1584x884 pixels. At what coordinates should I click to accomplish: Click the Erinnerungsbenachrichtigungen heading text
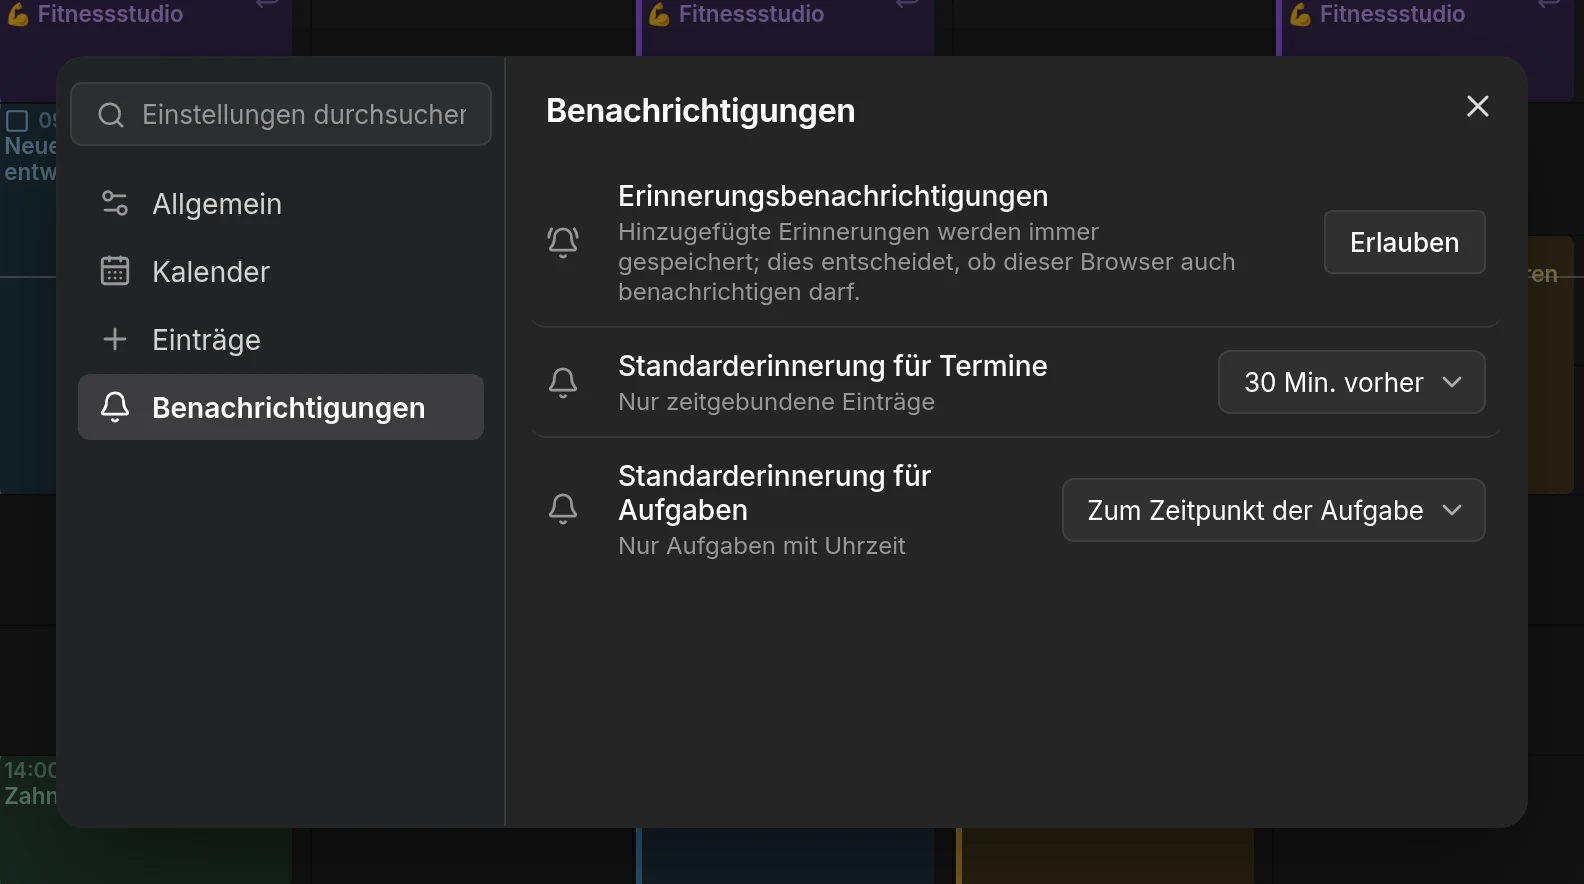click(833, 196)
